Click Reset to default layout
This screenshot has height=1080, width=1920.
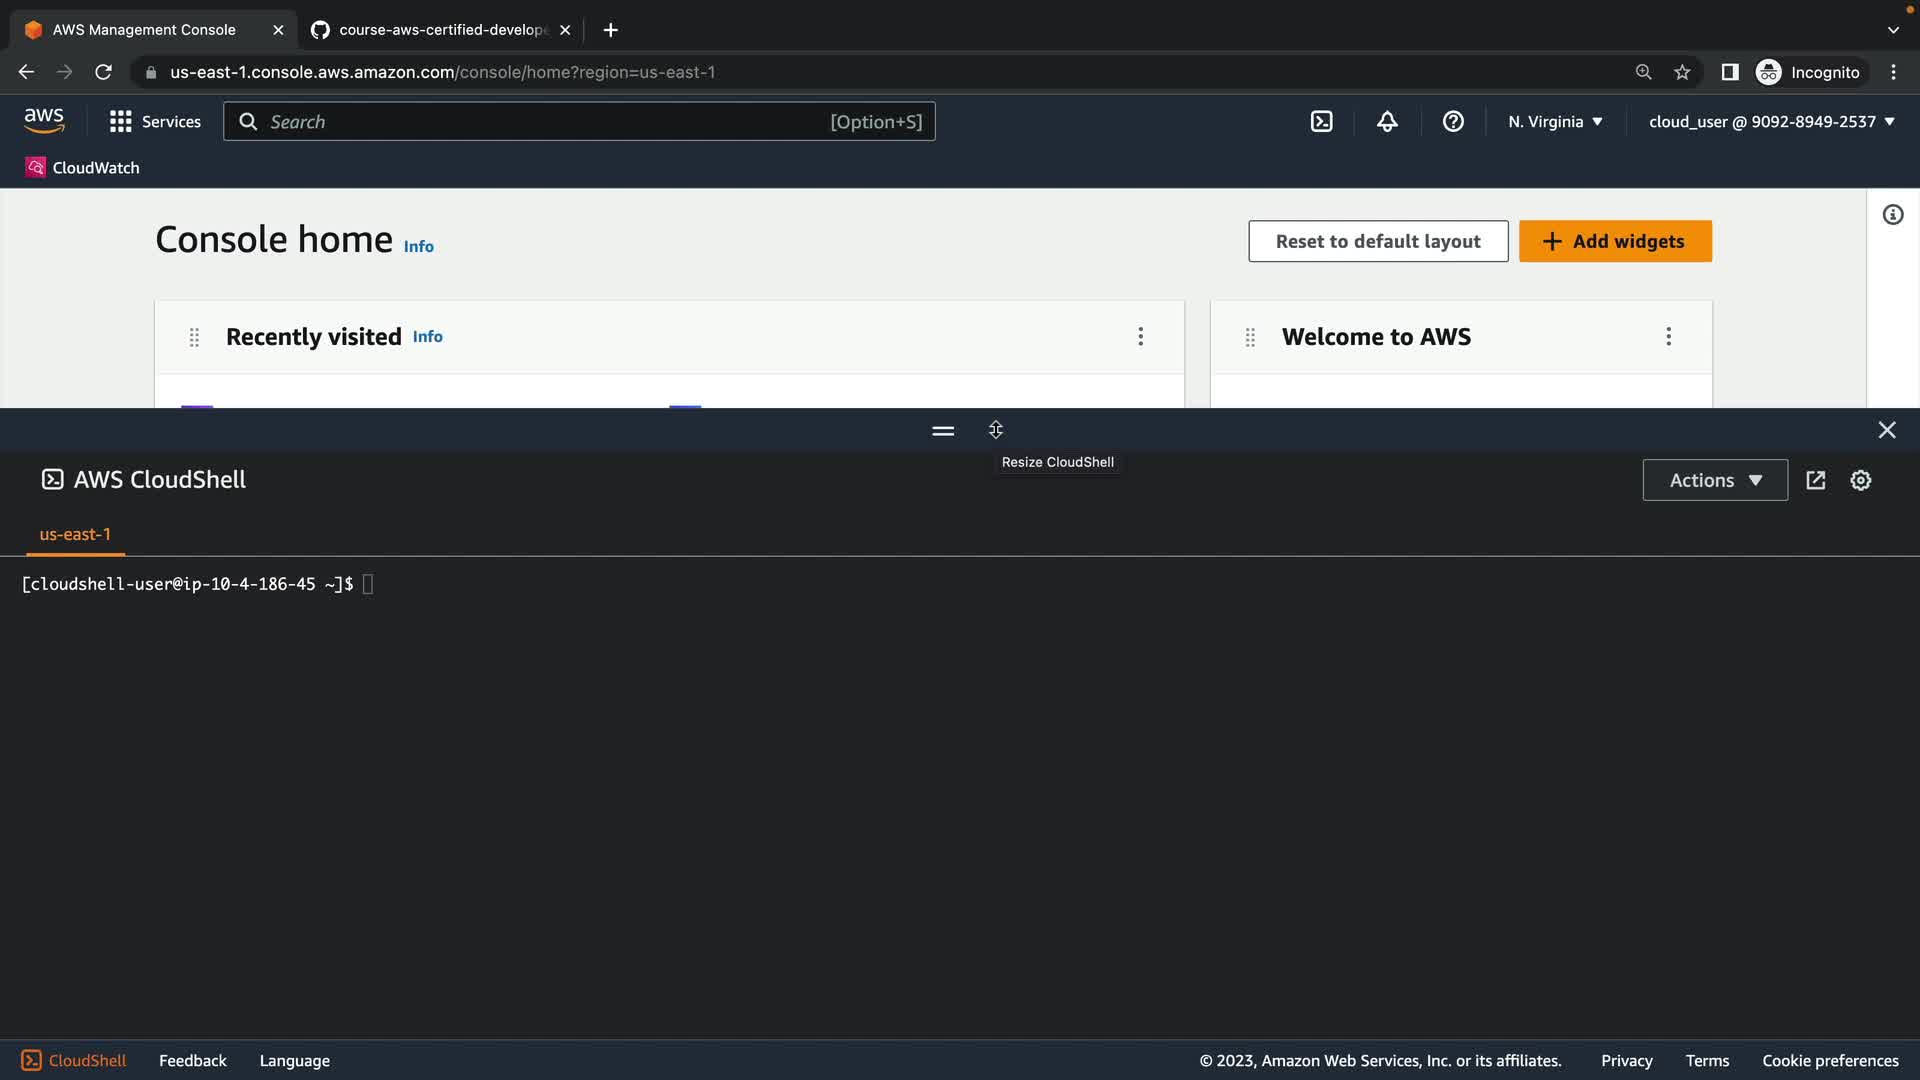[x=1377, y=241]
